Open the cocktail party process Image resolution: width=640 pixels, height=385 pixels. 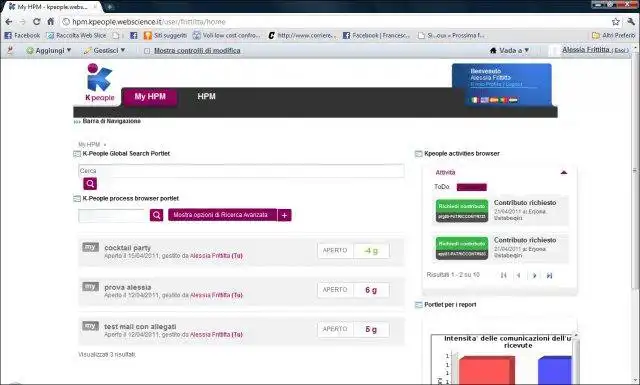tap(127, 248)
